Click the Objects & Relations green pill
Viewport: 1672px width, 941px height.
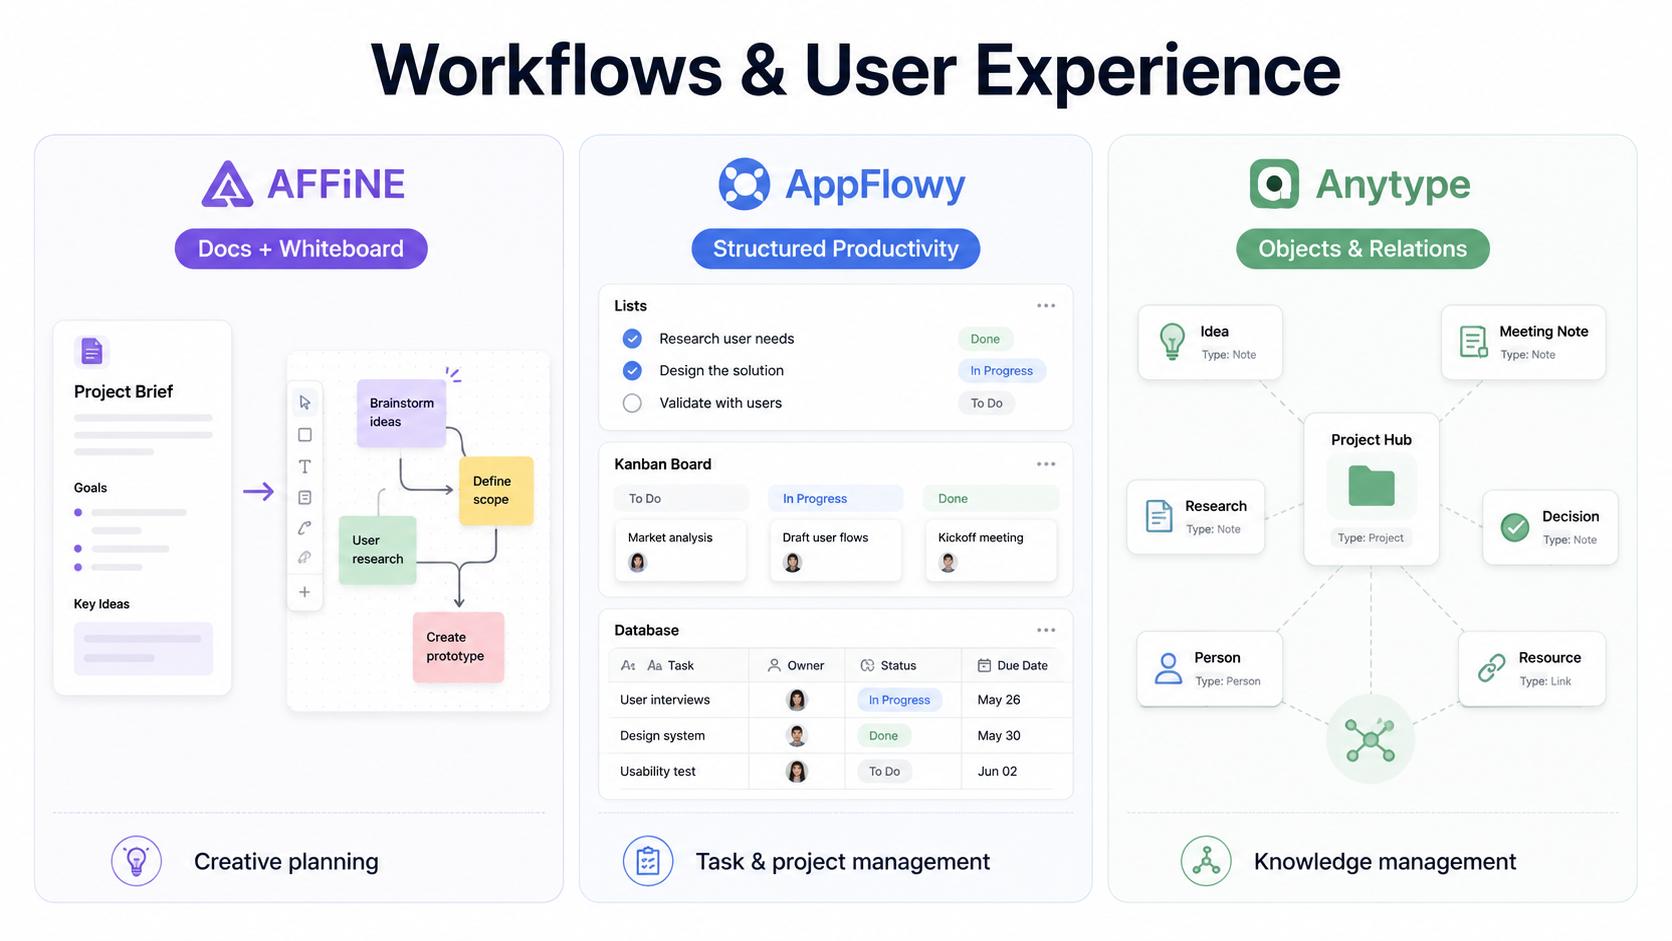click(x=1362, y=249)
